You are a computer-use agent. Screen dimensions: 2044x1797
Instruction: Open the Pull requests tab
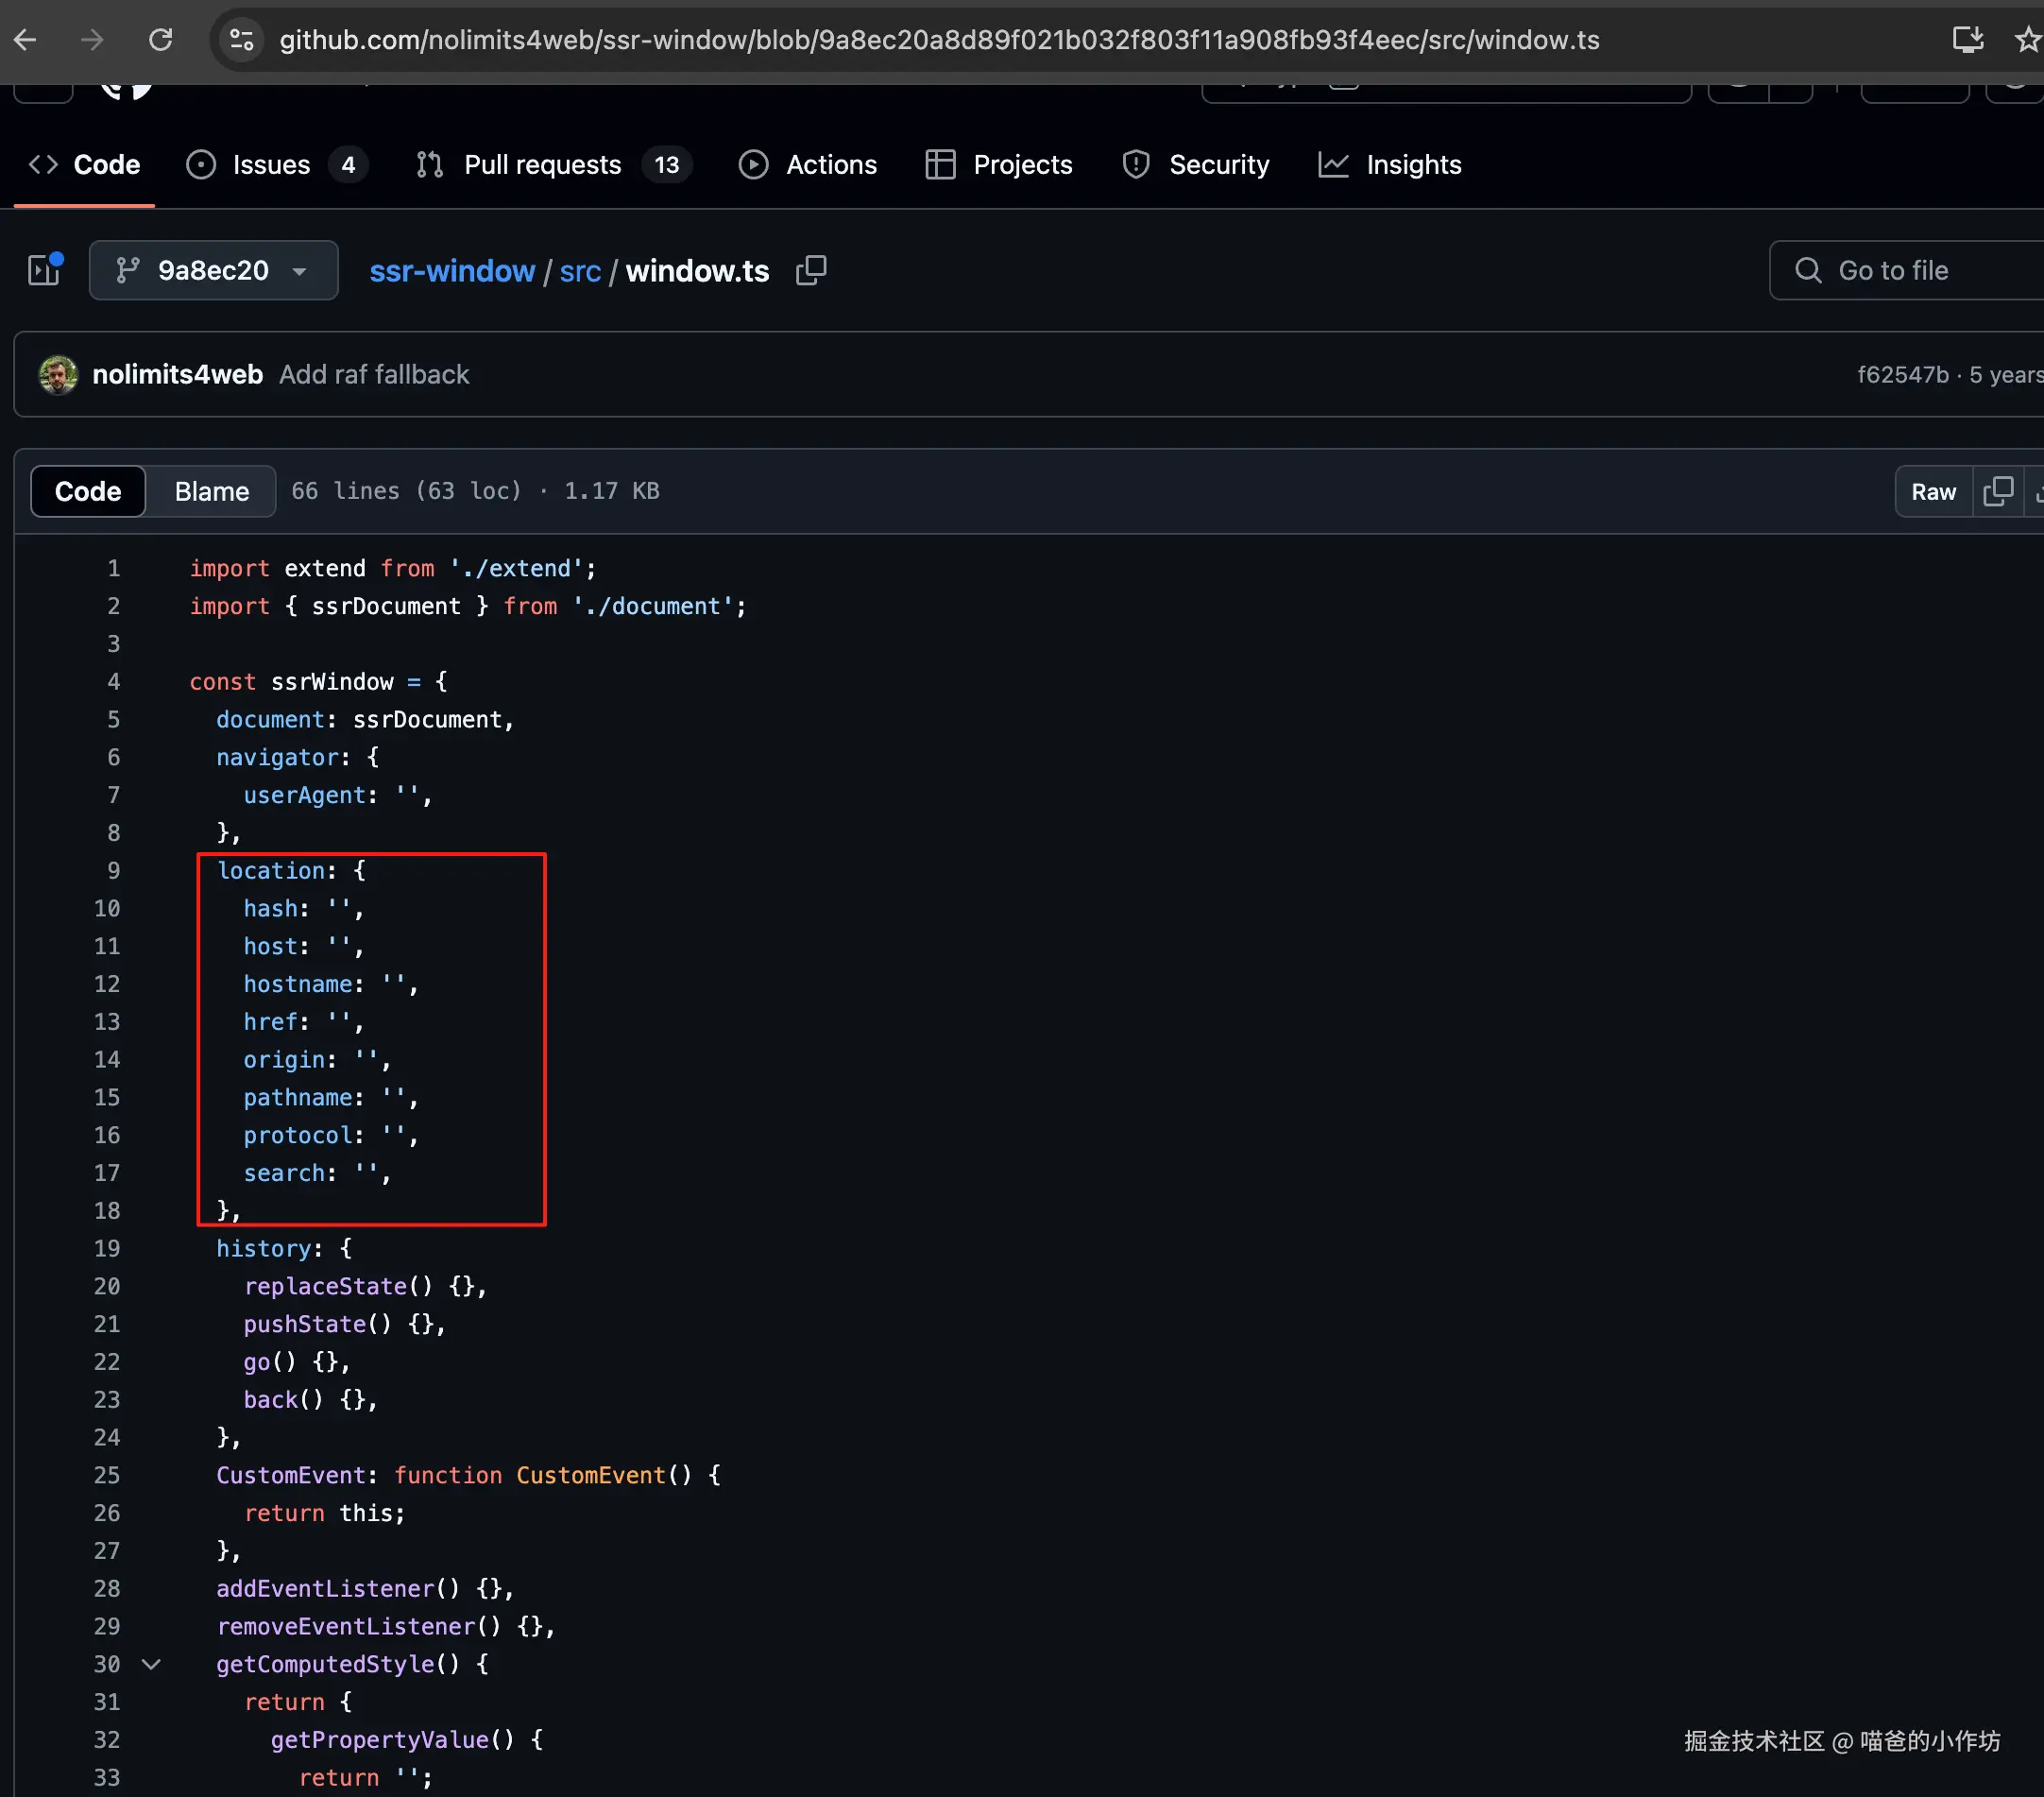pos(542,165)
